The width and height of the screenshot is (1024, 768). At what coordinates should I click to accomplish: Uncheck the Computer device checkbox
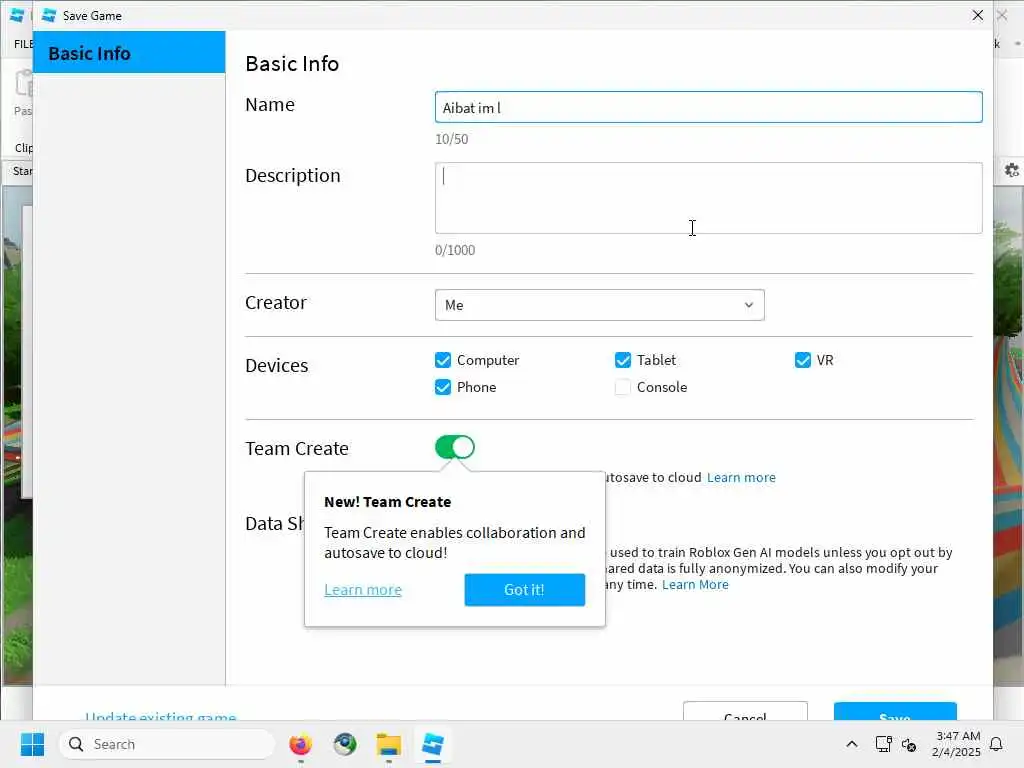coord(443,360)
